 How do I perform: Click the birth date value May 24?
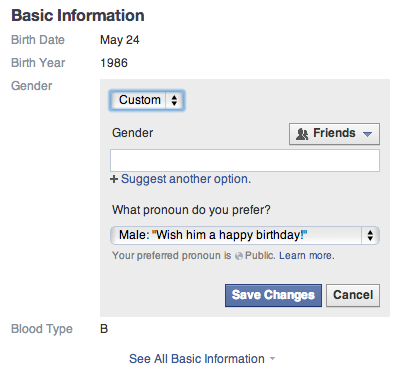point(120,40)
